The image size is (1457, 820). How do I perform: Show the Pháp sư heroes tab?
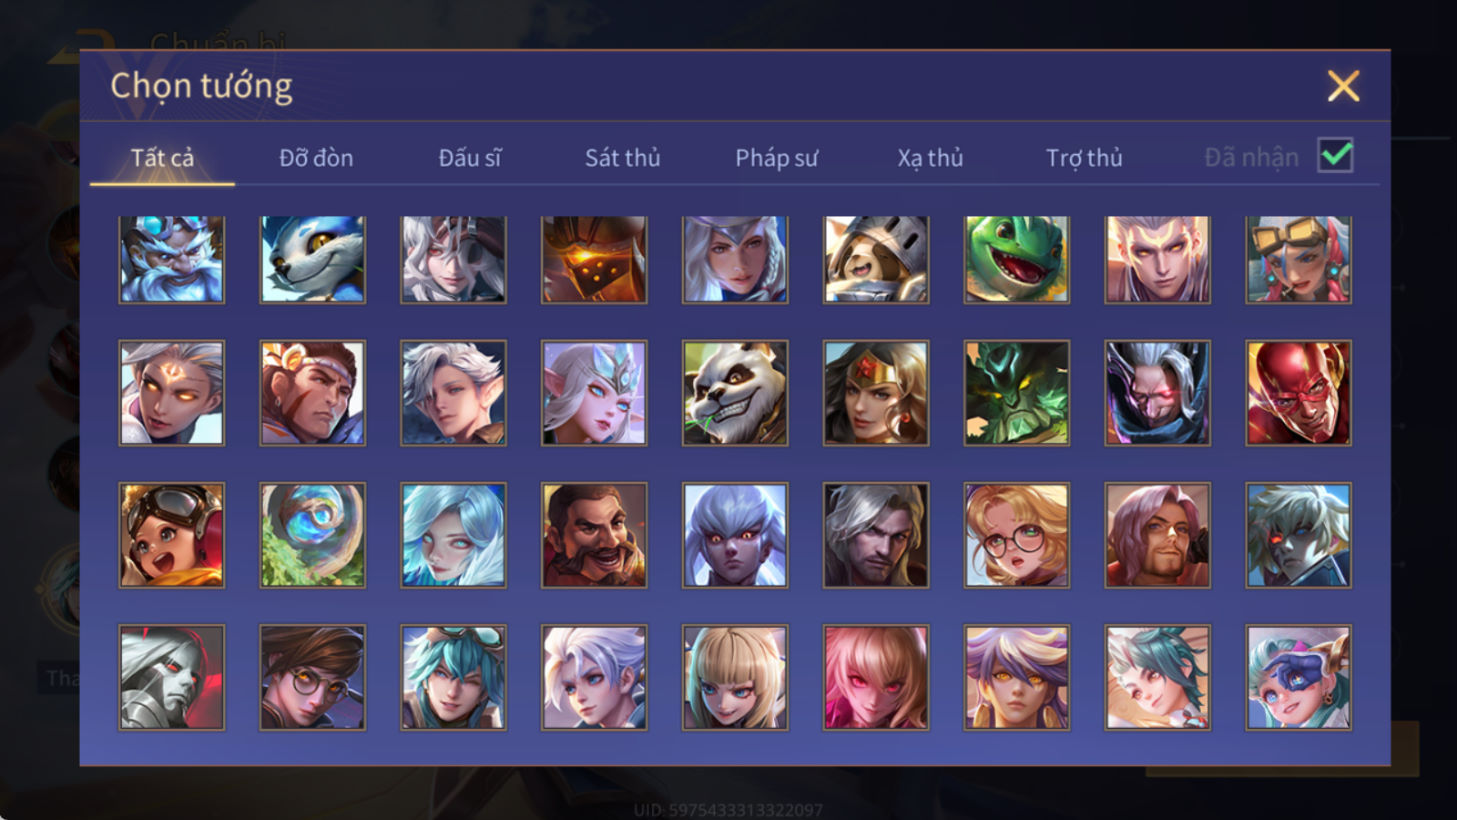click(x=776, y=158)
